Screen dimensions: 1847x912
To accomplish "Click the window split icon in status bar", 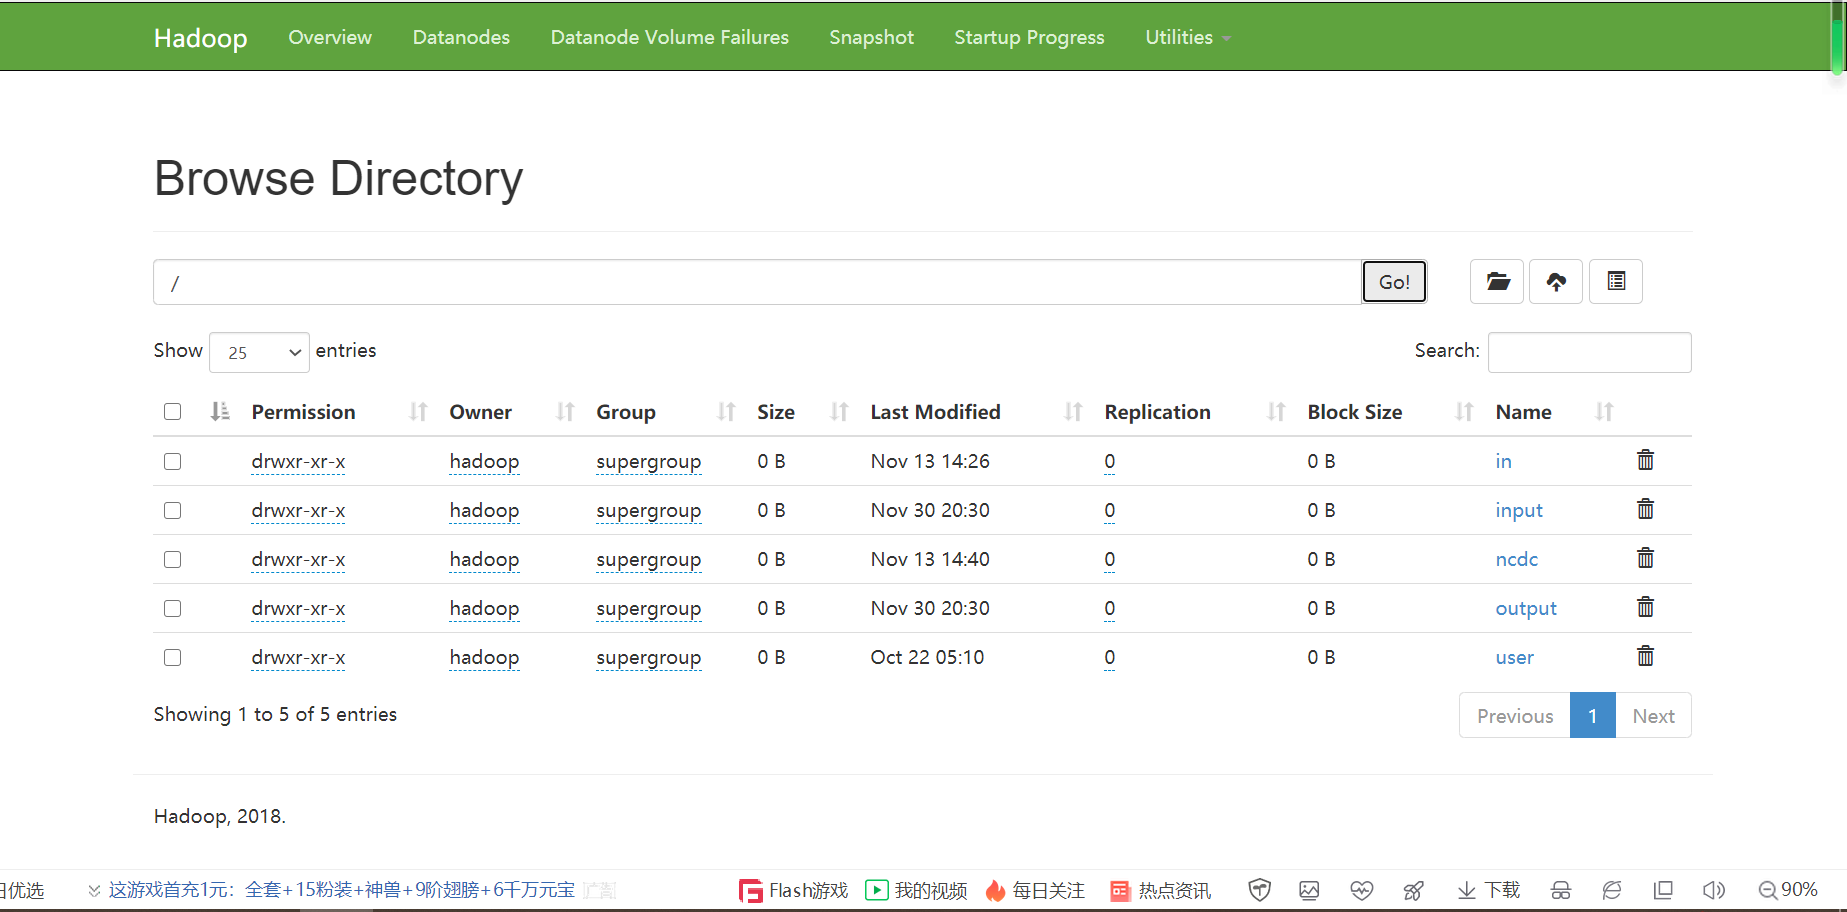I will pos(1663,890).
